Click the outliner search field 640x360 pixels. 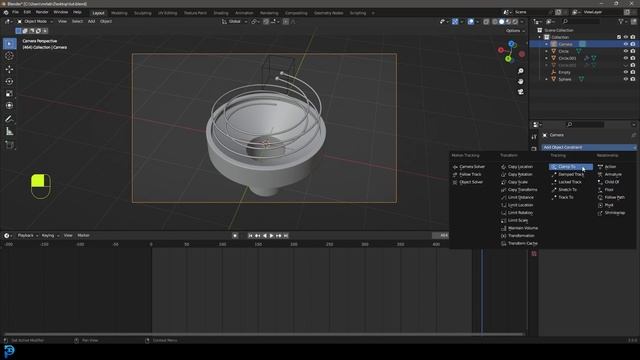[x=581, y=21]
